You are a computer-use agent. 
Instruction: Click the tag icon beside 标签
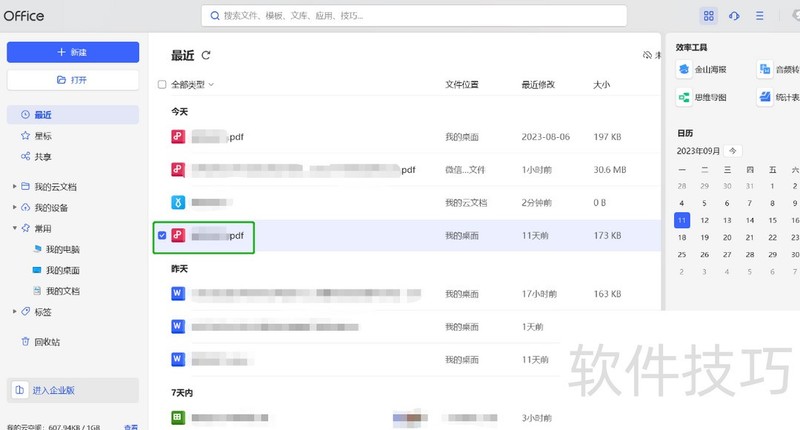coord(25,311)
